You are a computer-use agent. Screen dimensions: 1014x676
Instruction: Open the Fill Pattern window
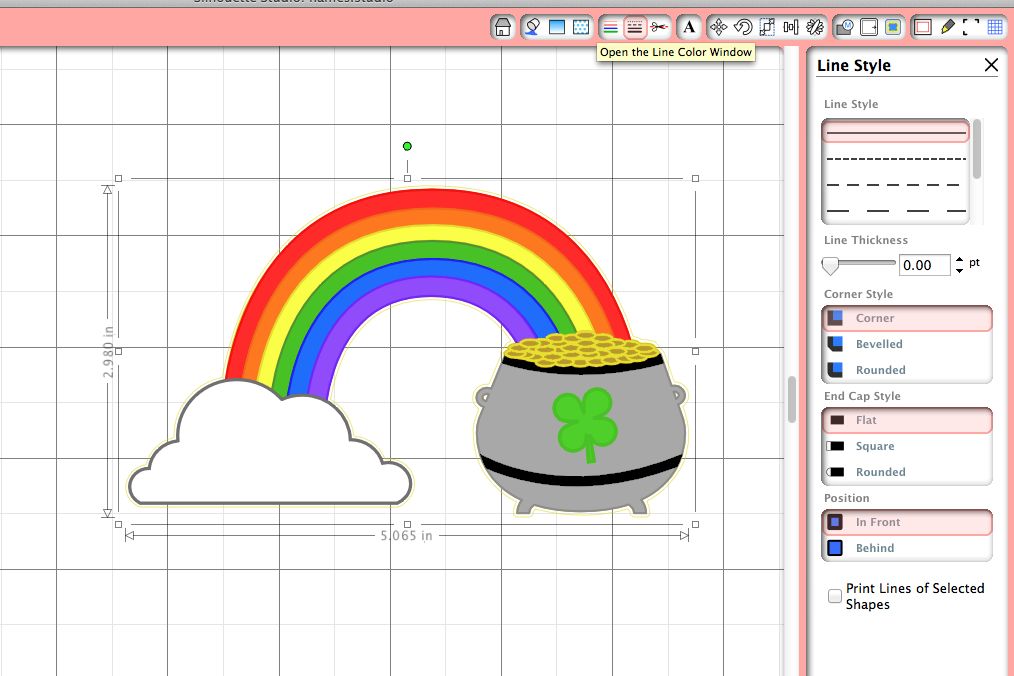click(x=580, y=27)
